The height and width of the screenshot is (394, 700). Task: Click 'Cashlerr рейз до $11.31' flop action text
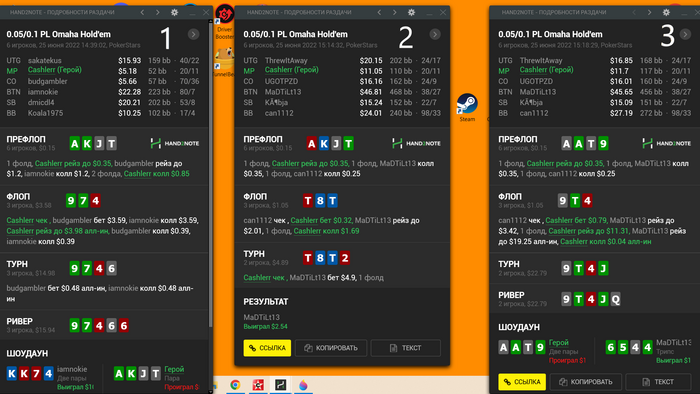click(x=588, y=231)
